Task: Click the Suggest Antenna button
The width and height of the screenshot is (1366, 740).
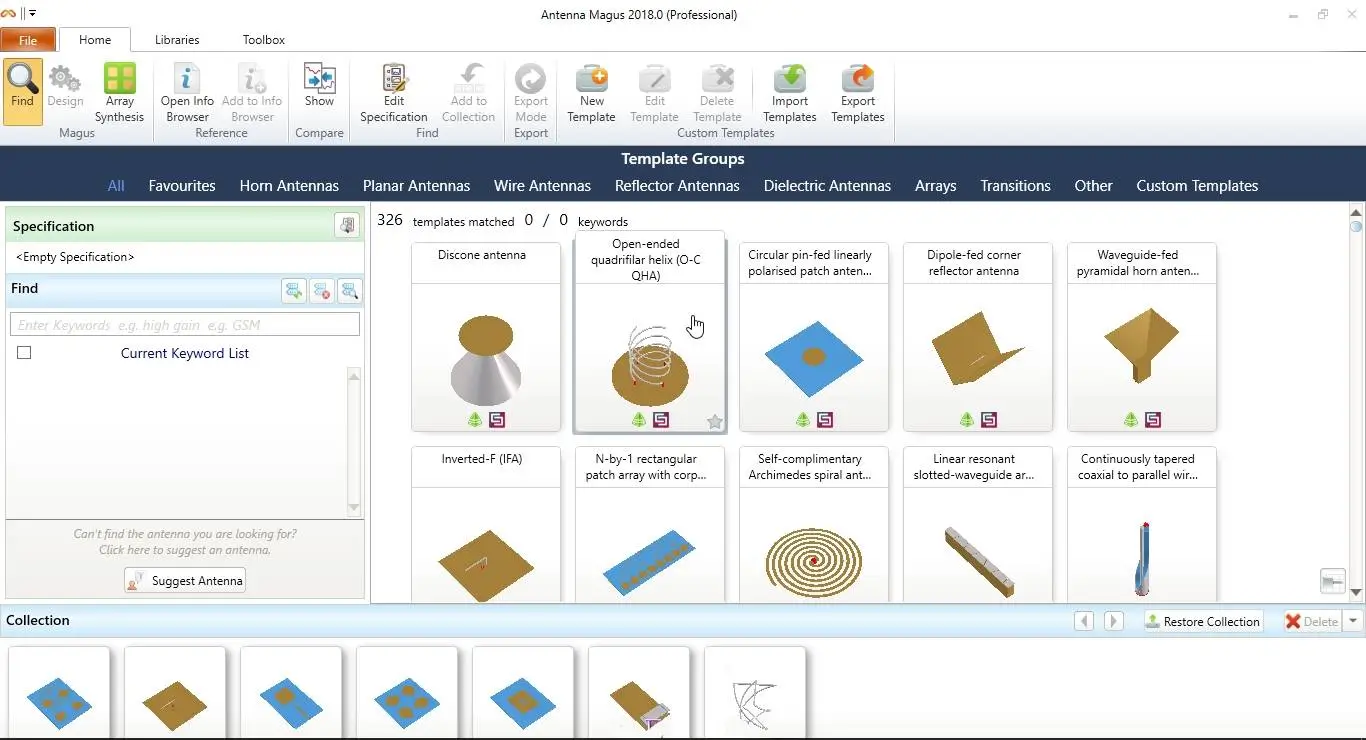Action: pos(185,581)
